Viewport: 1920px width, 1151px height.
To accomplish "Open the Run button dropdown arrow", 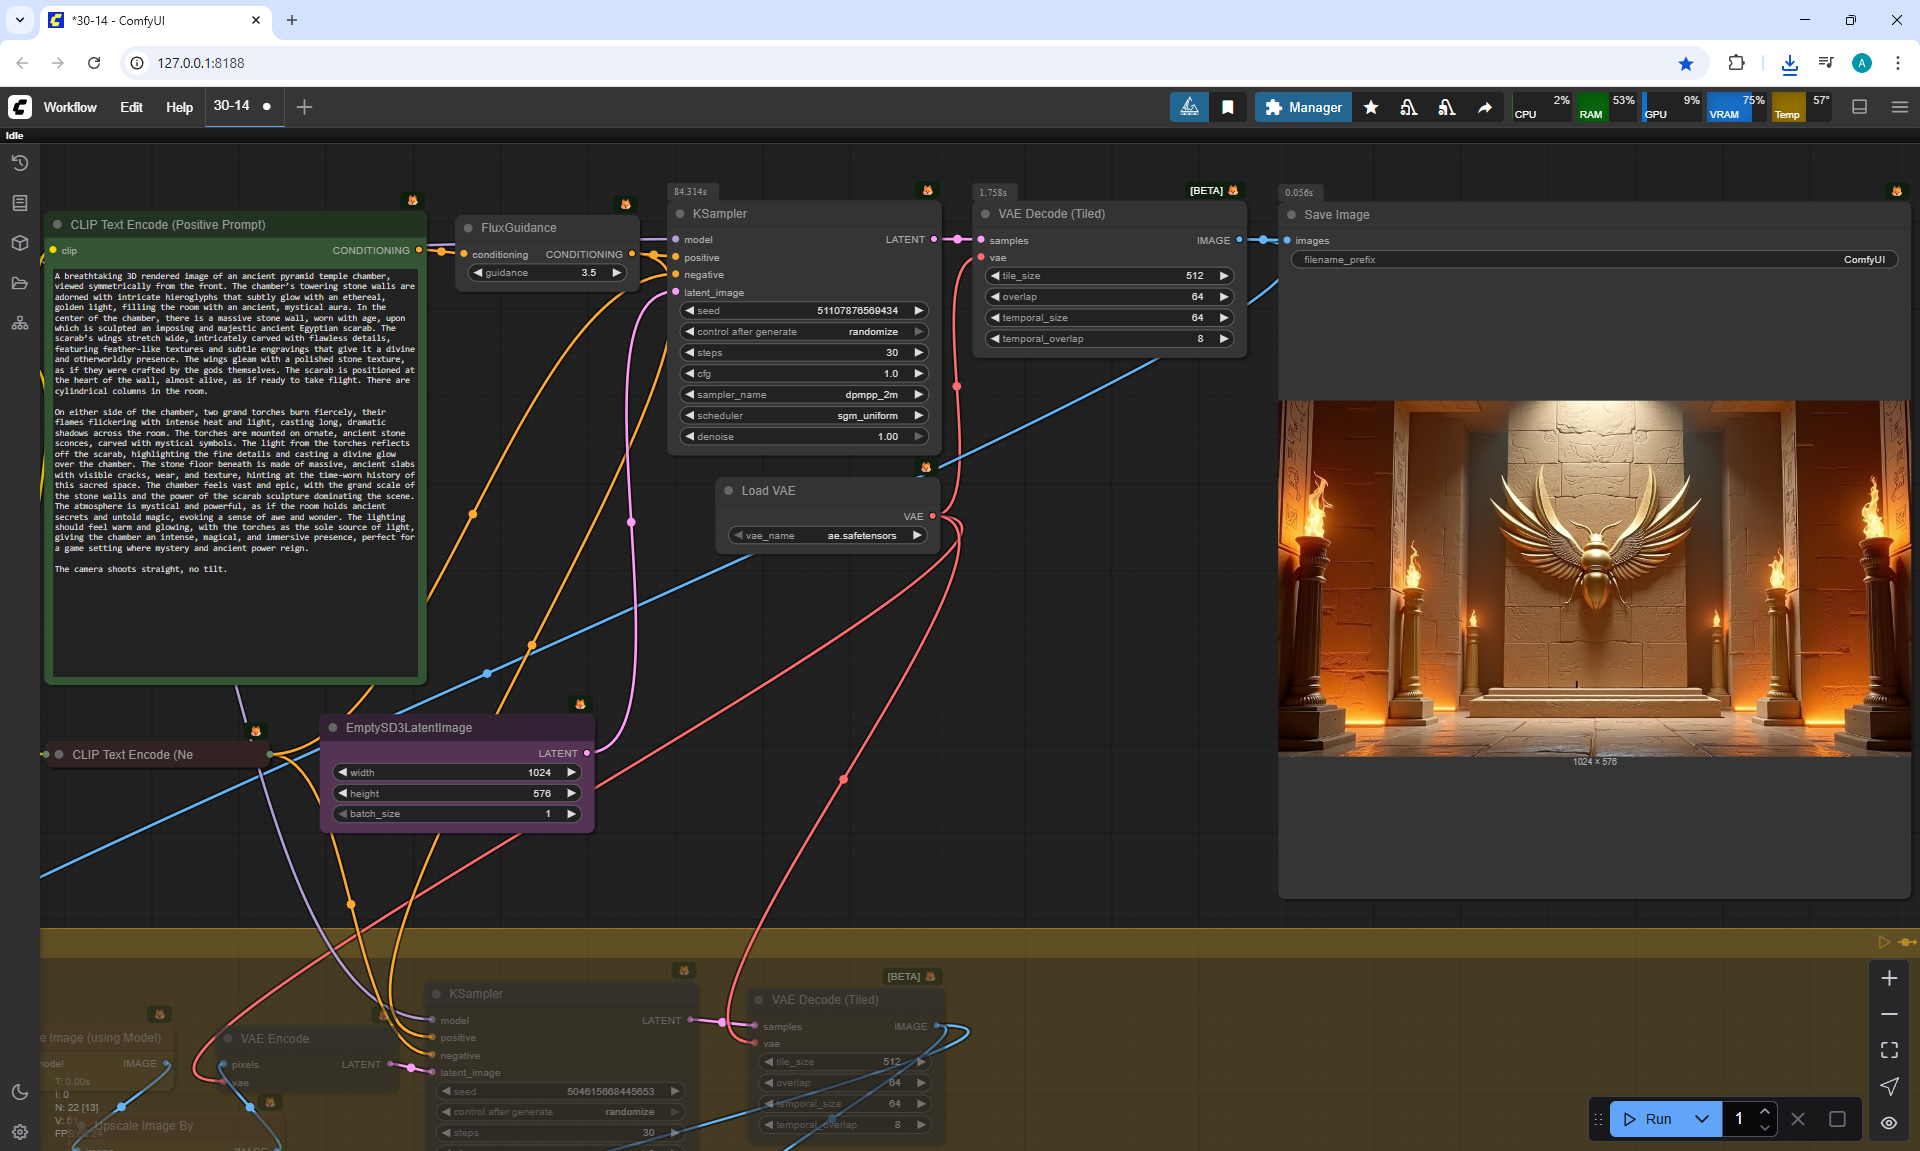I will 1702,1119.
